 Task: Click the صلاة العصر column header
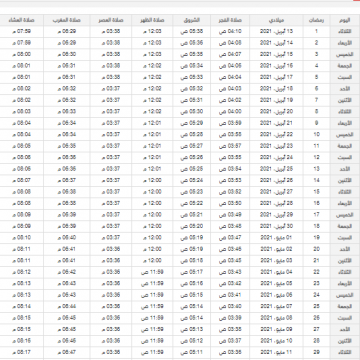pyautogui.click(x=111, y=20)
